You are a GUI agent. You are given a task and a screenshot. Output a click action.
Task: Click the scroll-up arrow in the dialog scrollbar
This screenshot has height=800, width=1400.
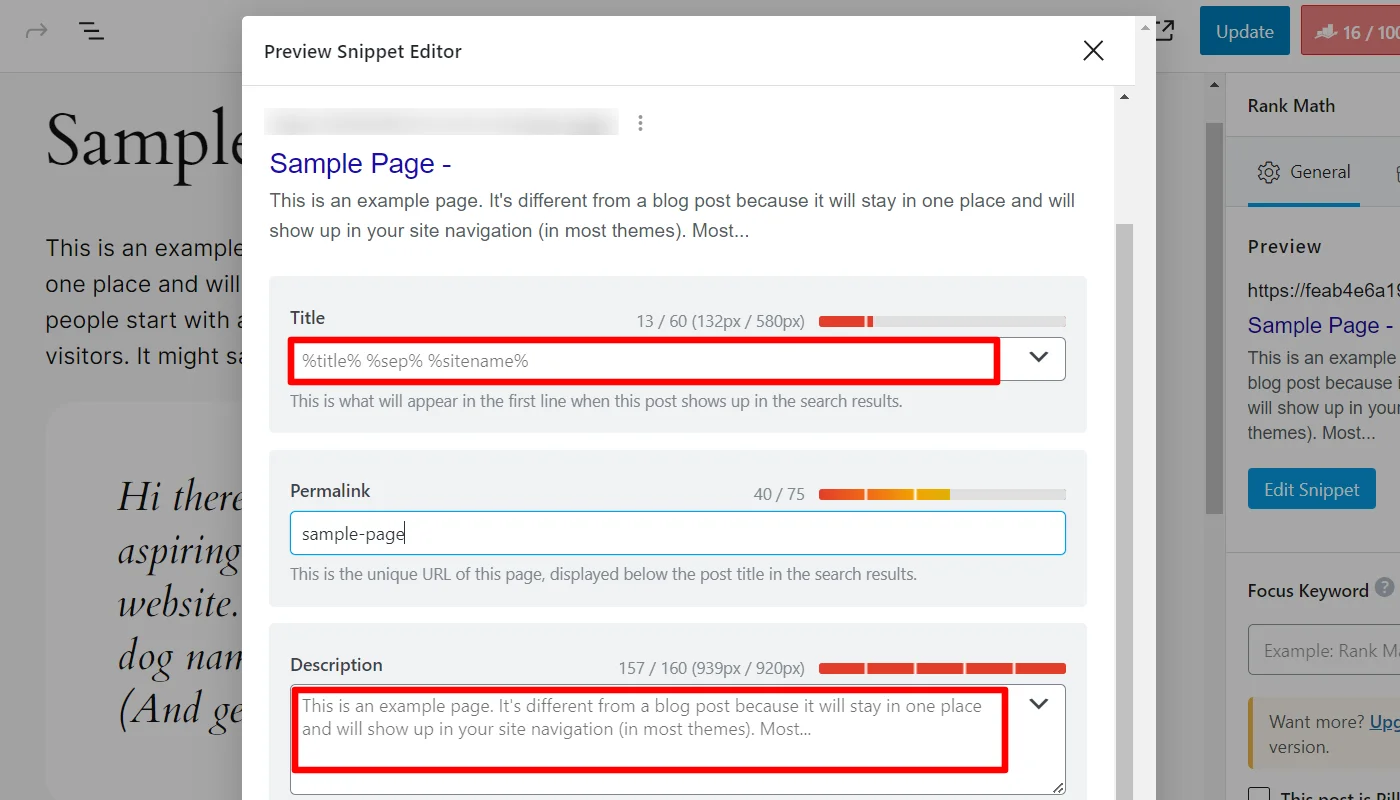pos(1124,97)
